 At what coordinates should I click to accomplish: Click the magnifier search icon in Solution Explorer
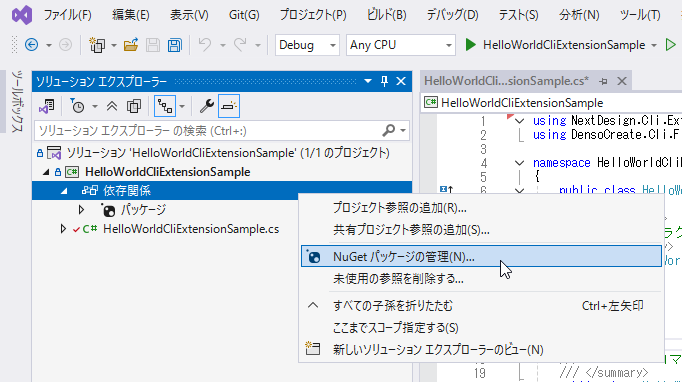click(388, 131)
